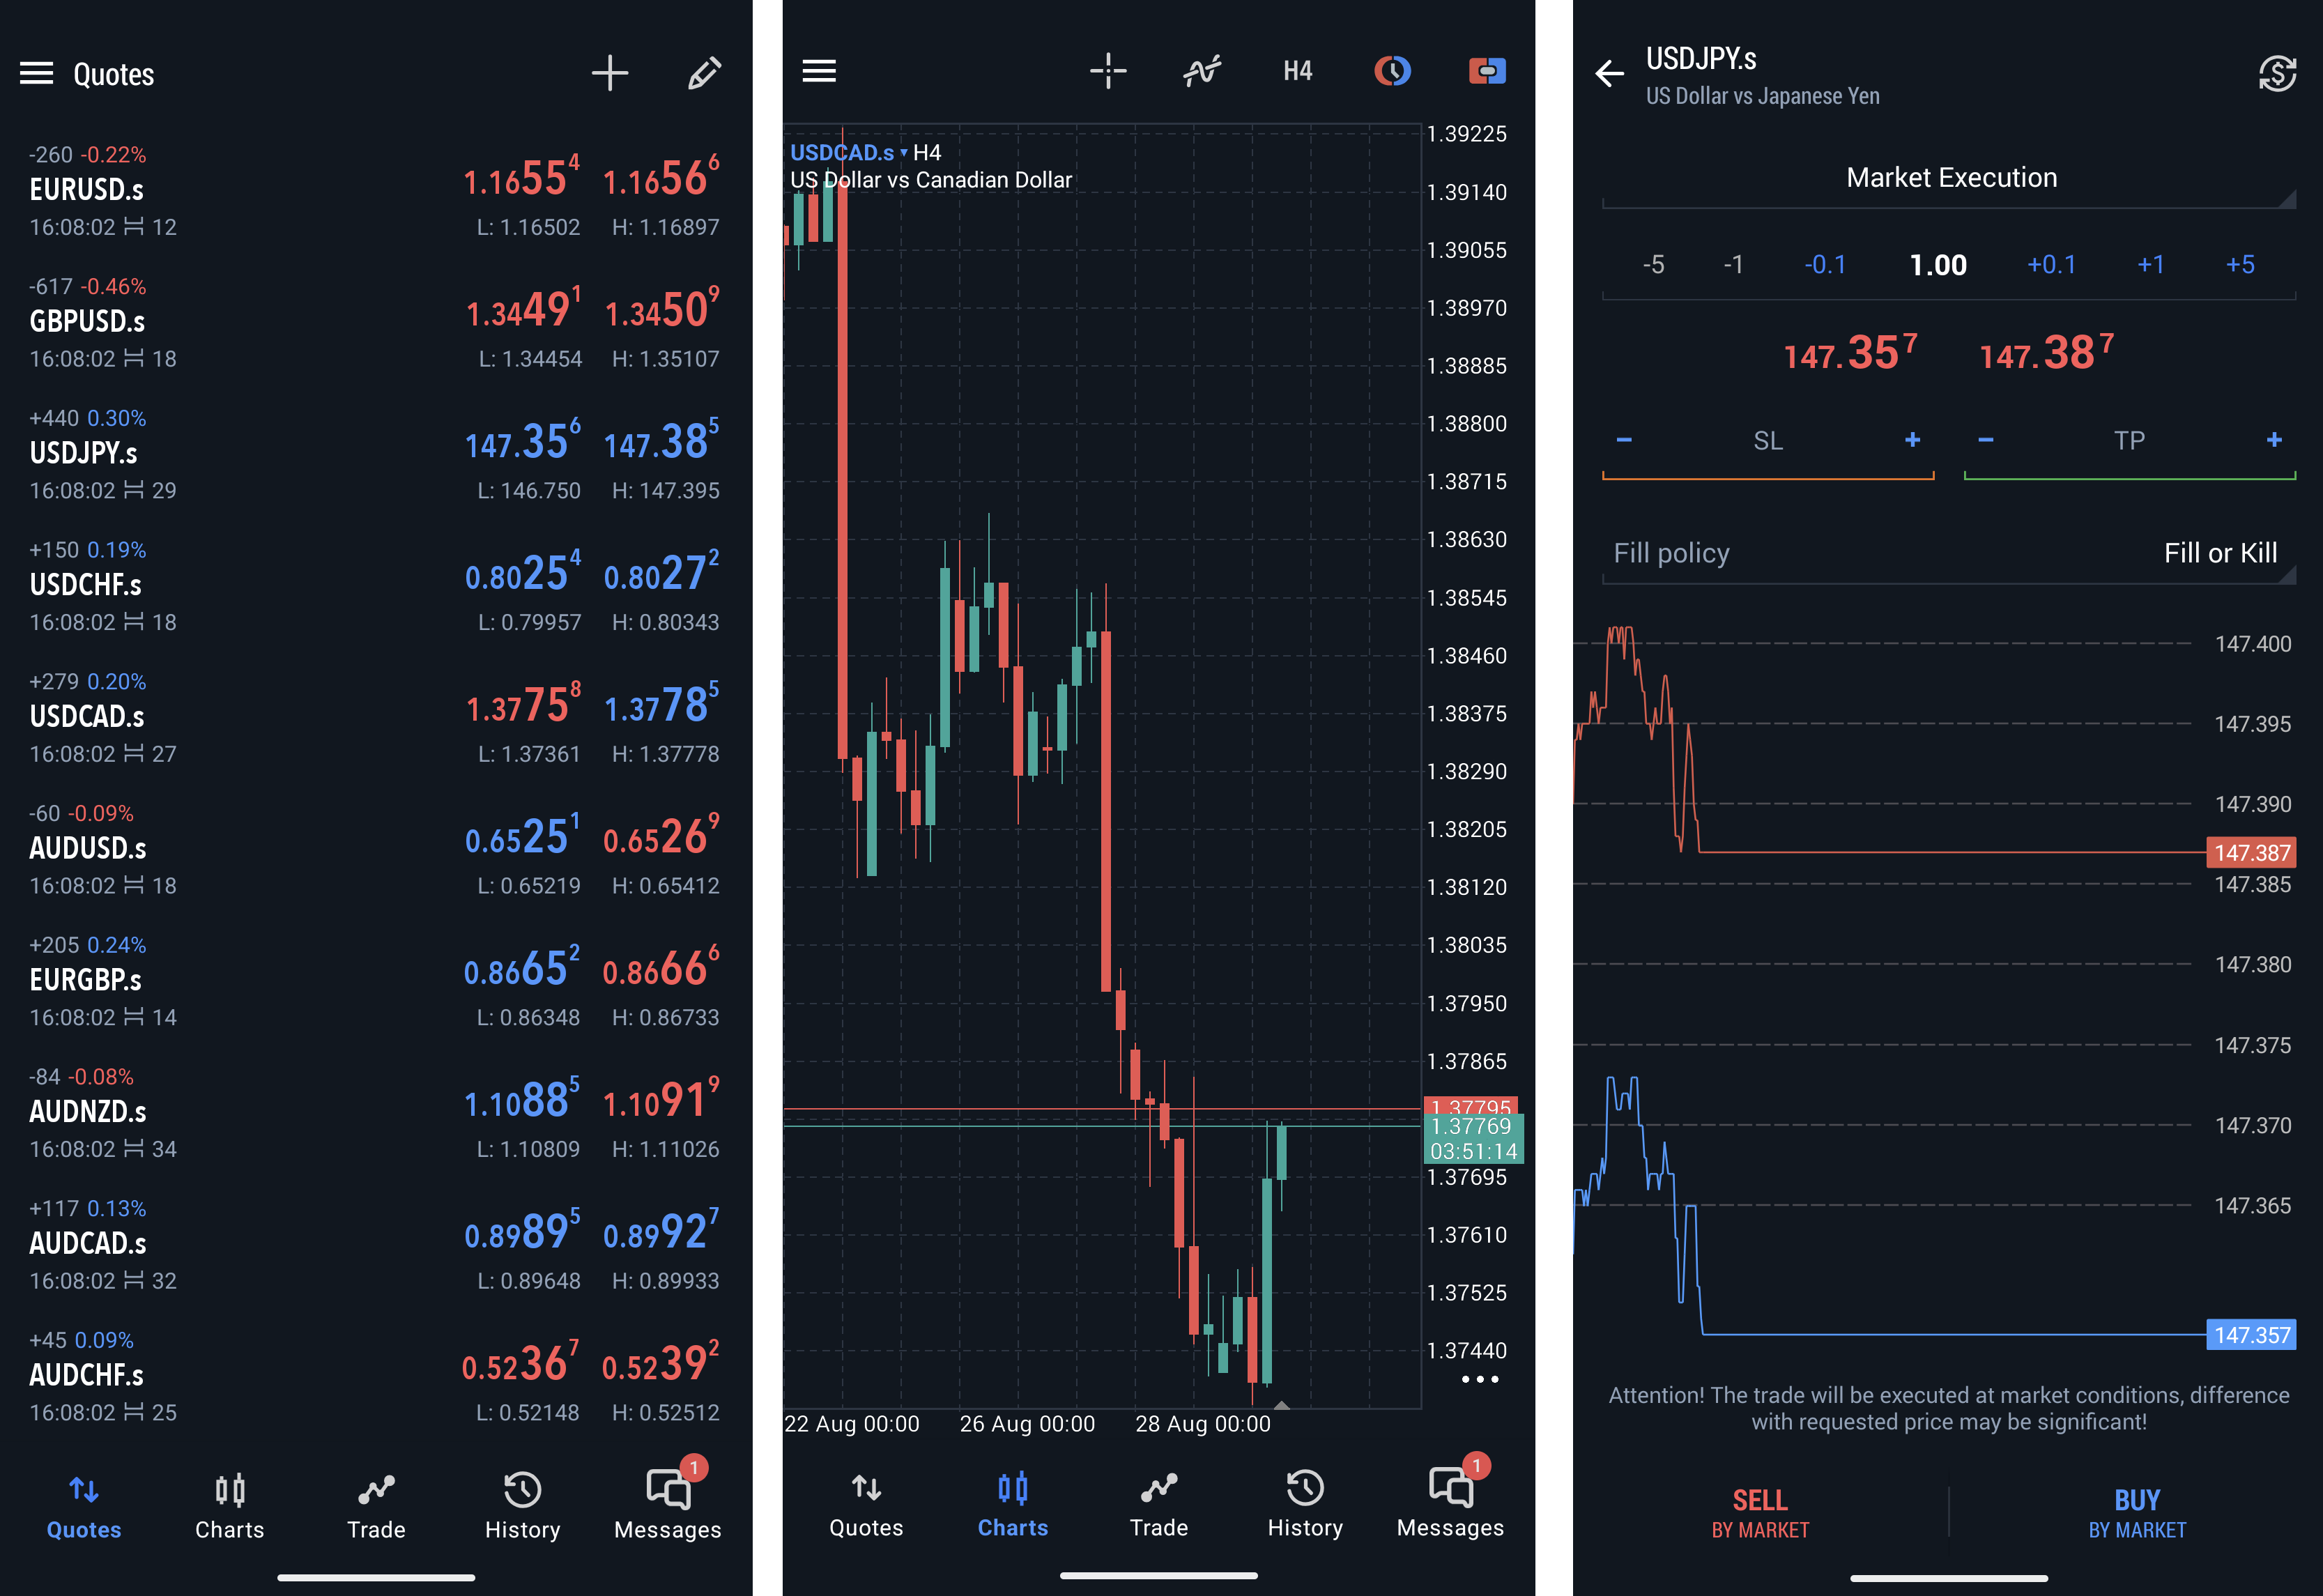Activate the crosshair tool on chart
This screenshot has height=1596, width=2323.
(1108, 71)
